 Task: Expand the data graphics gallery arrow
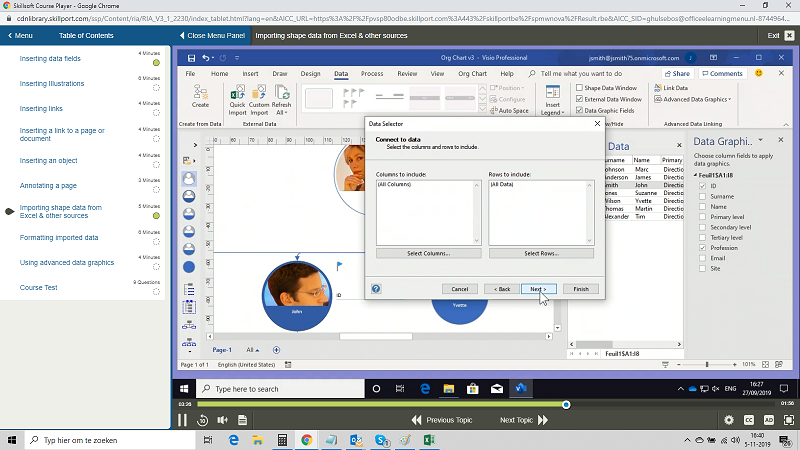tap(482, 109)
